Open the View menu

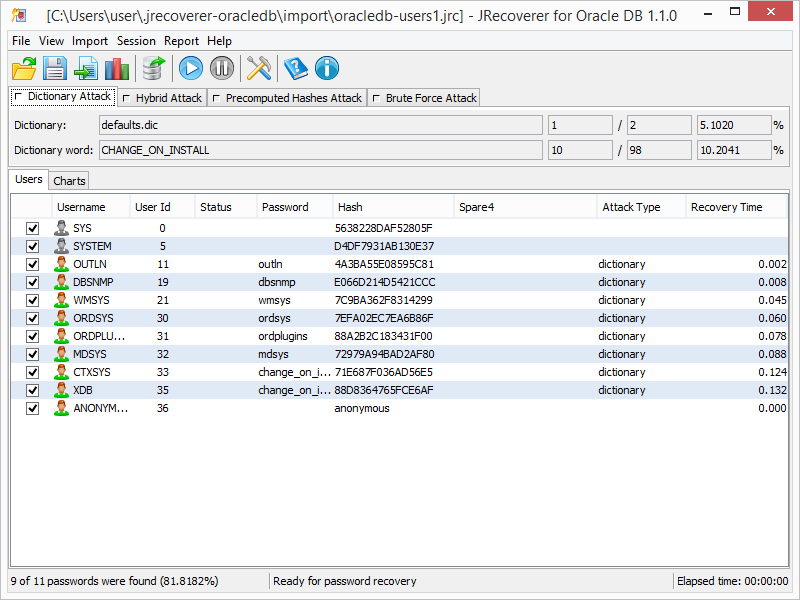coord(51,41)
